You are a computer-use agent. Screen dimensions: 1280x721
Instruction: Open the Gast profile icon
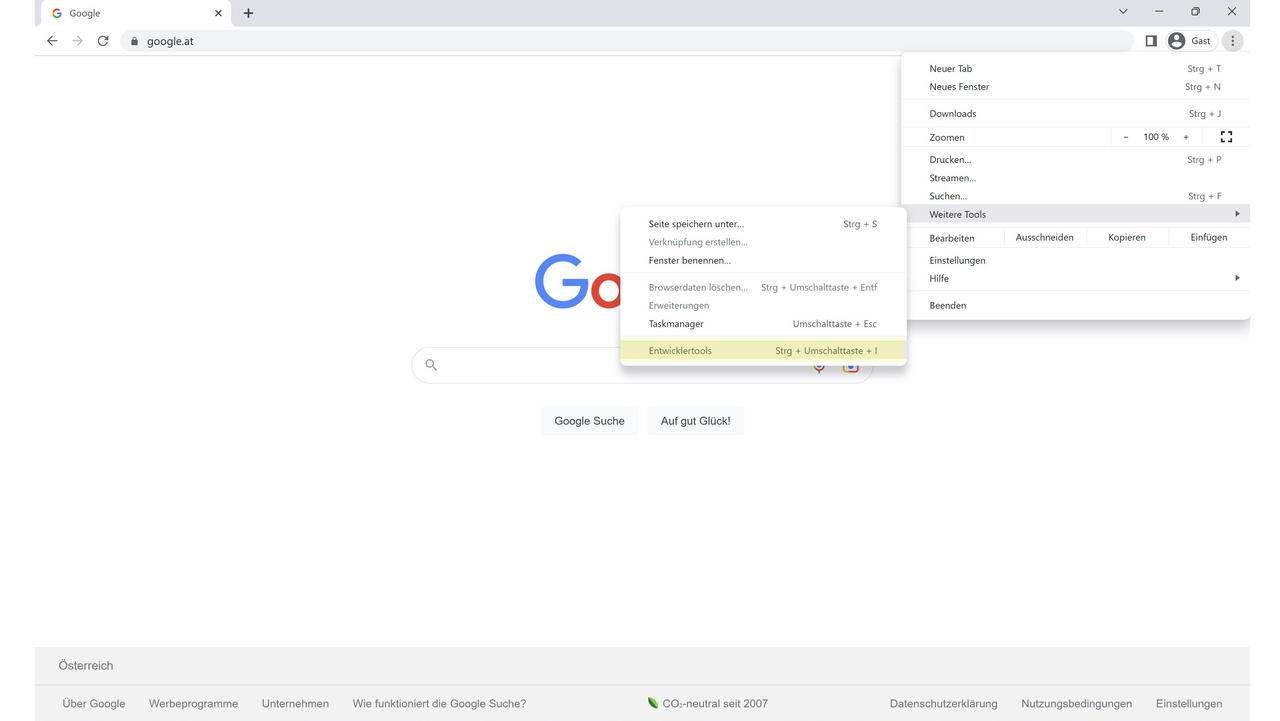1176,41
